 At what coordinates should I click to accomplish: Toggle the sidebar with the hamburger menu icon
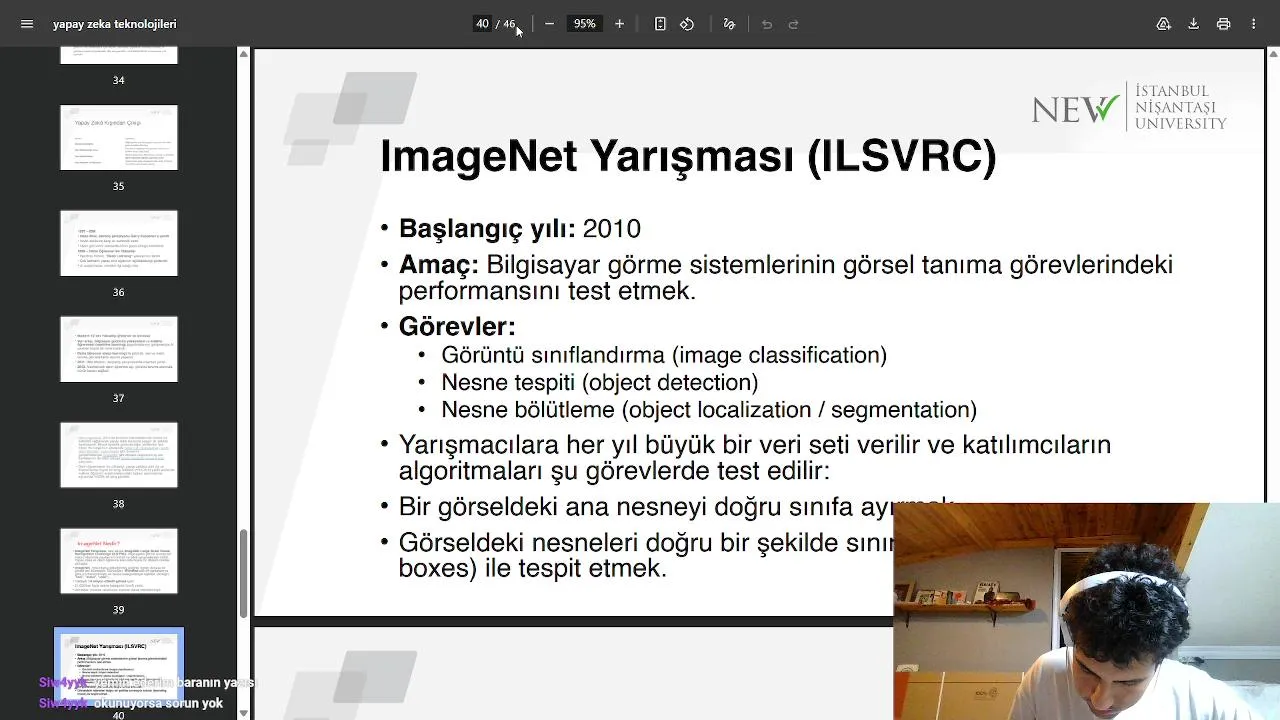[27, 24]
